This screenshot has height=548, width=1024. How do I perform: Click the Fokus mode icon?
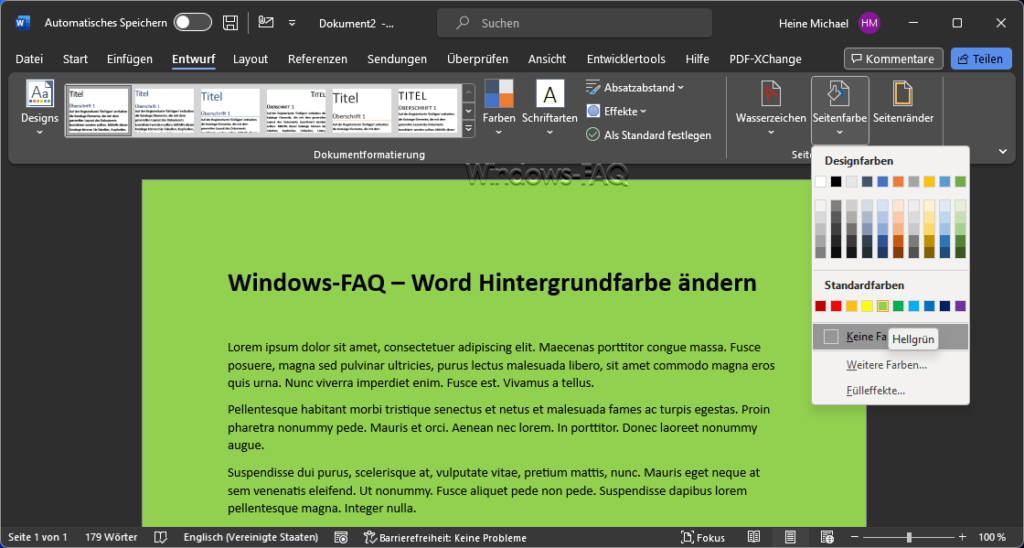coord(687,538)
